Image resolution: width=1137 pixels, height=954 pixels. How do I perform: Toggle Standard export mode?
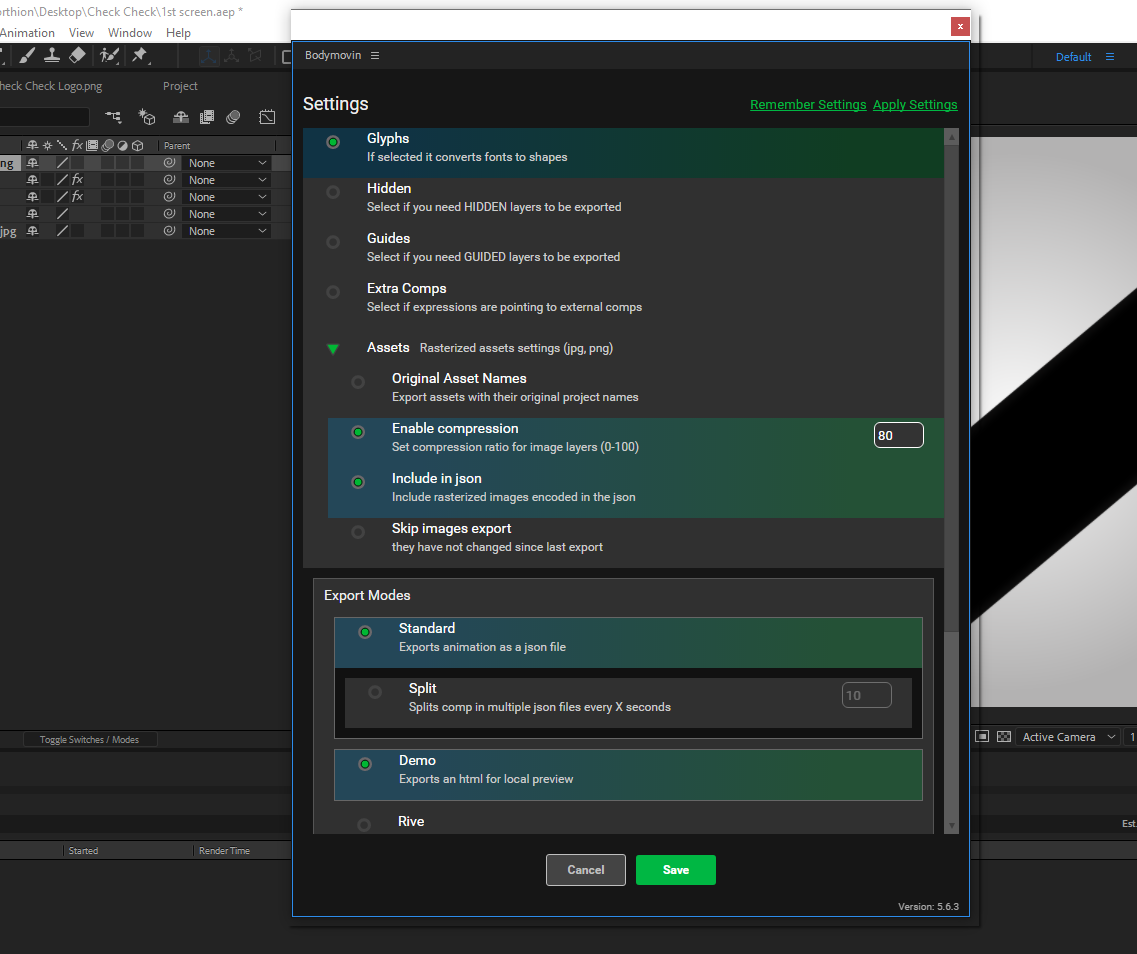(365, 632)
